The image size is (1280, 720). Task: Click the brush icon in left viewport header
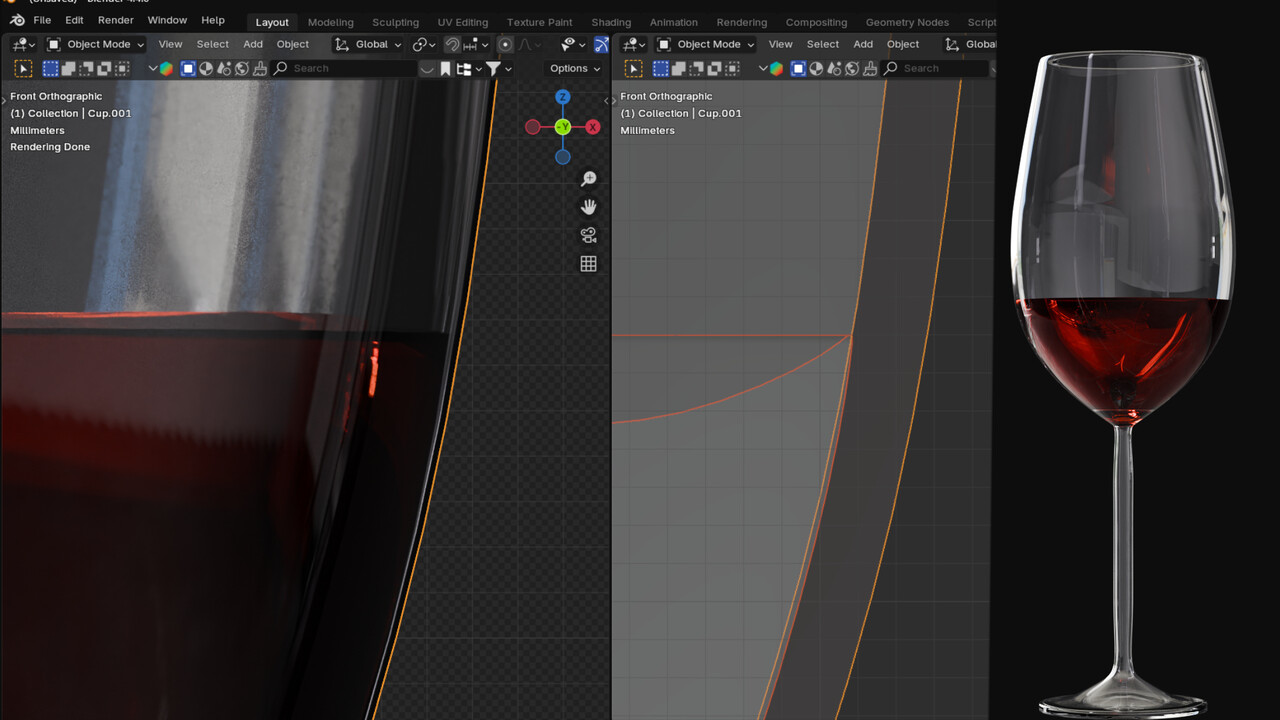point(260,68)
